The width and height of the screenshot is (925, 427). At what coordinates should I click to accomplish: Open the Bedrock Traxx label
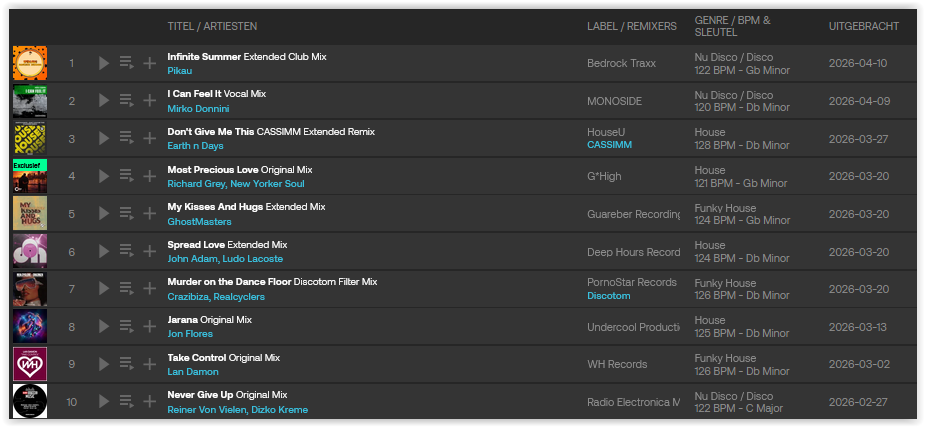coord(623,64)
